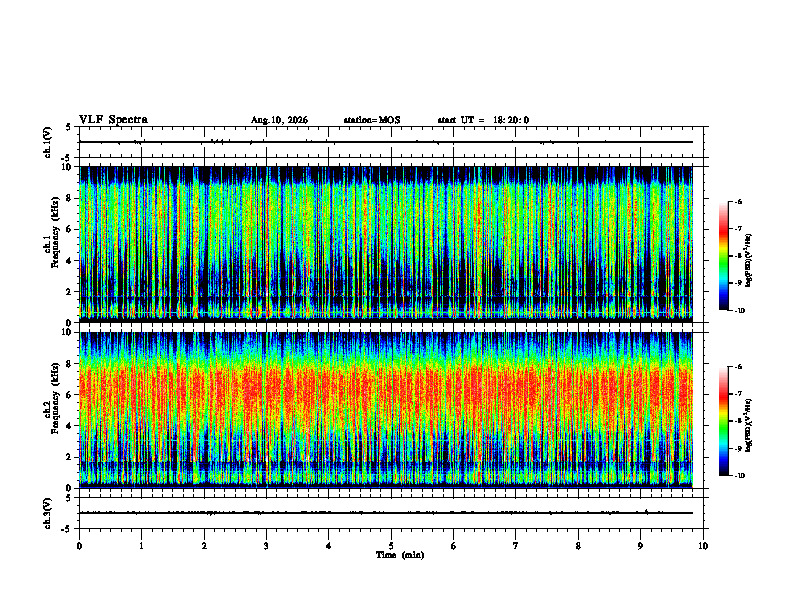Click the "10" kHz tick on ch.2 frequency axis
The width and height of the screenshot is (792, 612).
[68, 332]
